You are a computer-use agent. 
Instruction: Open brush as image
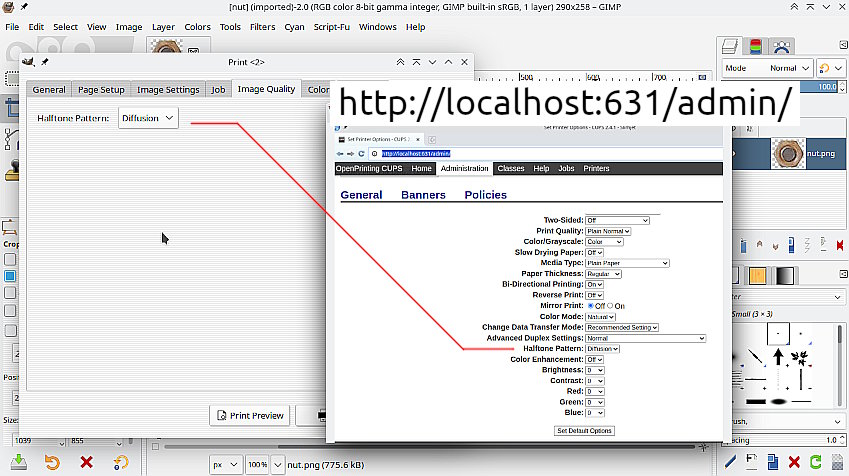pyautogui.click(x=838, y=462)
